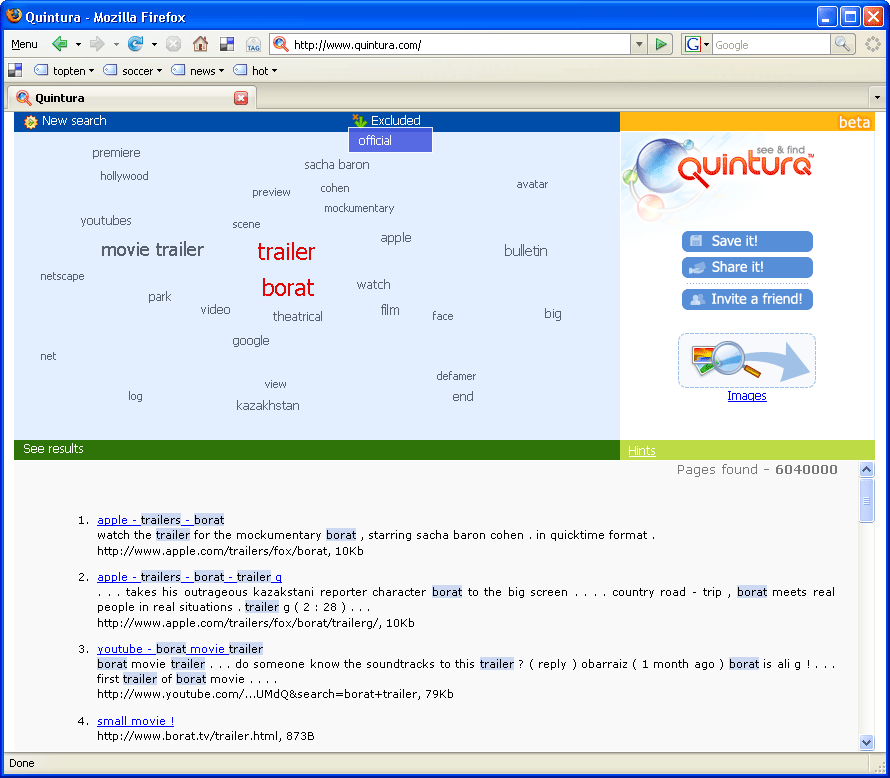Click the Save it! button

tap(747, 241)
